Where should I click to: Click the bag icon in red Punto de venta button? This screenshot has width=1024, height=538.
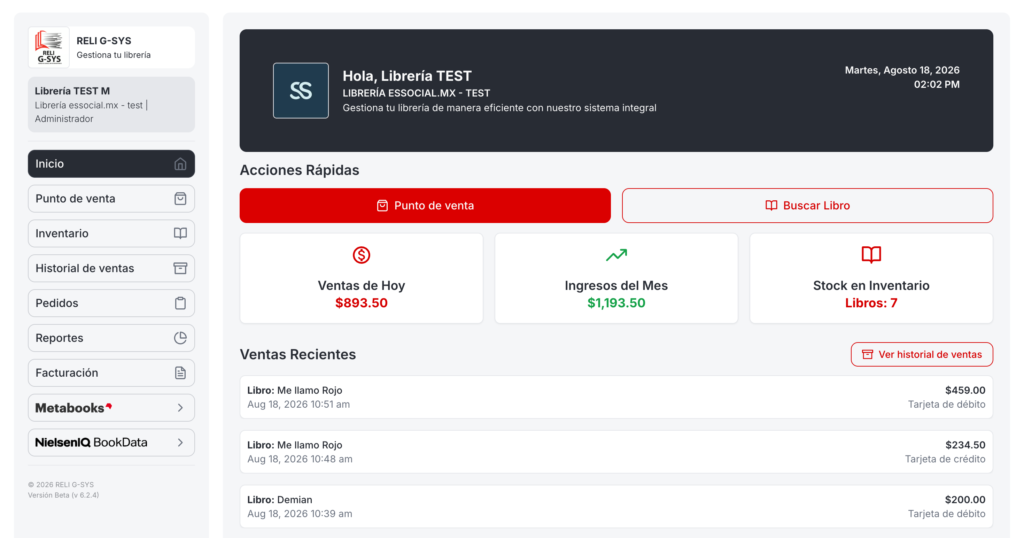pos(382,206)
